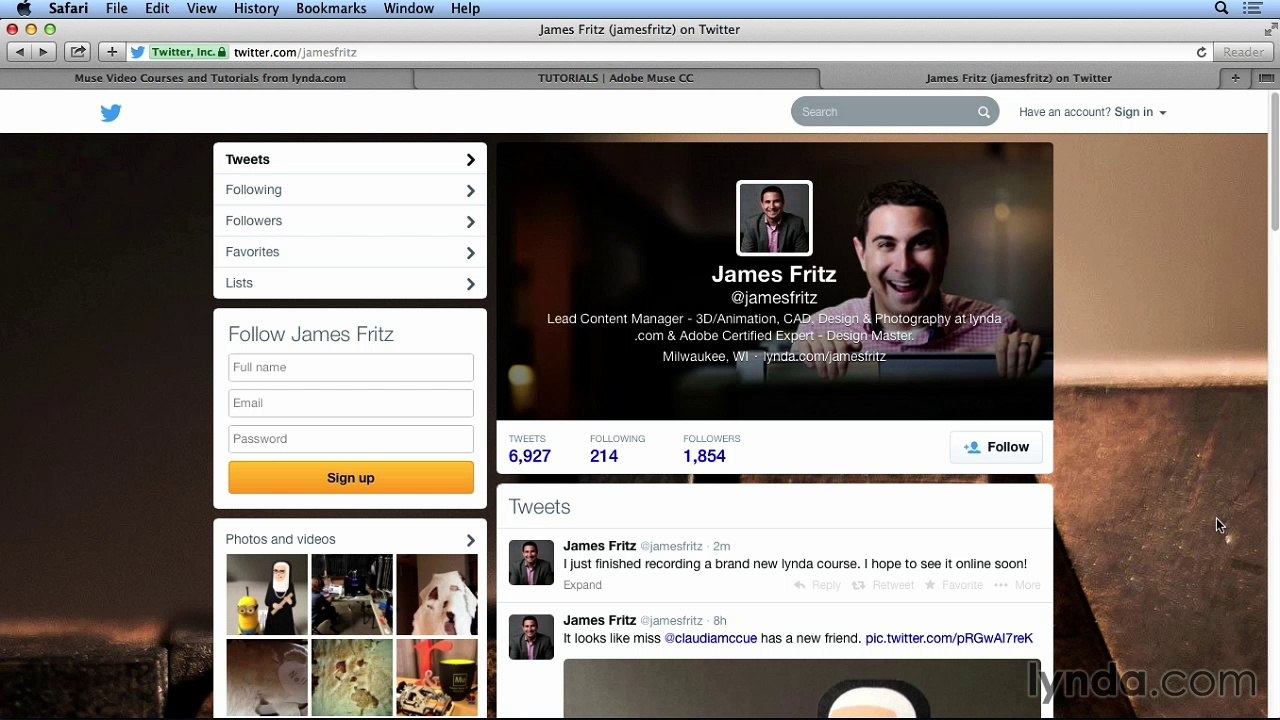Click the 6,927 tweets count
The height and width of the screenshot is (720, 1280).
[530, 456]
